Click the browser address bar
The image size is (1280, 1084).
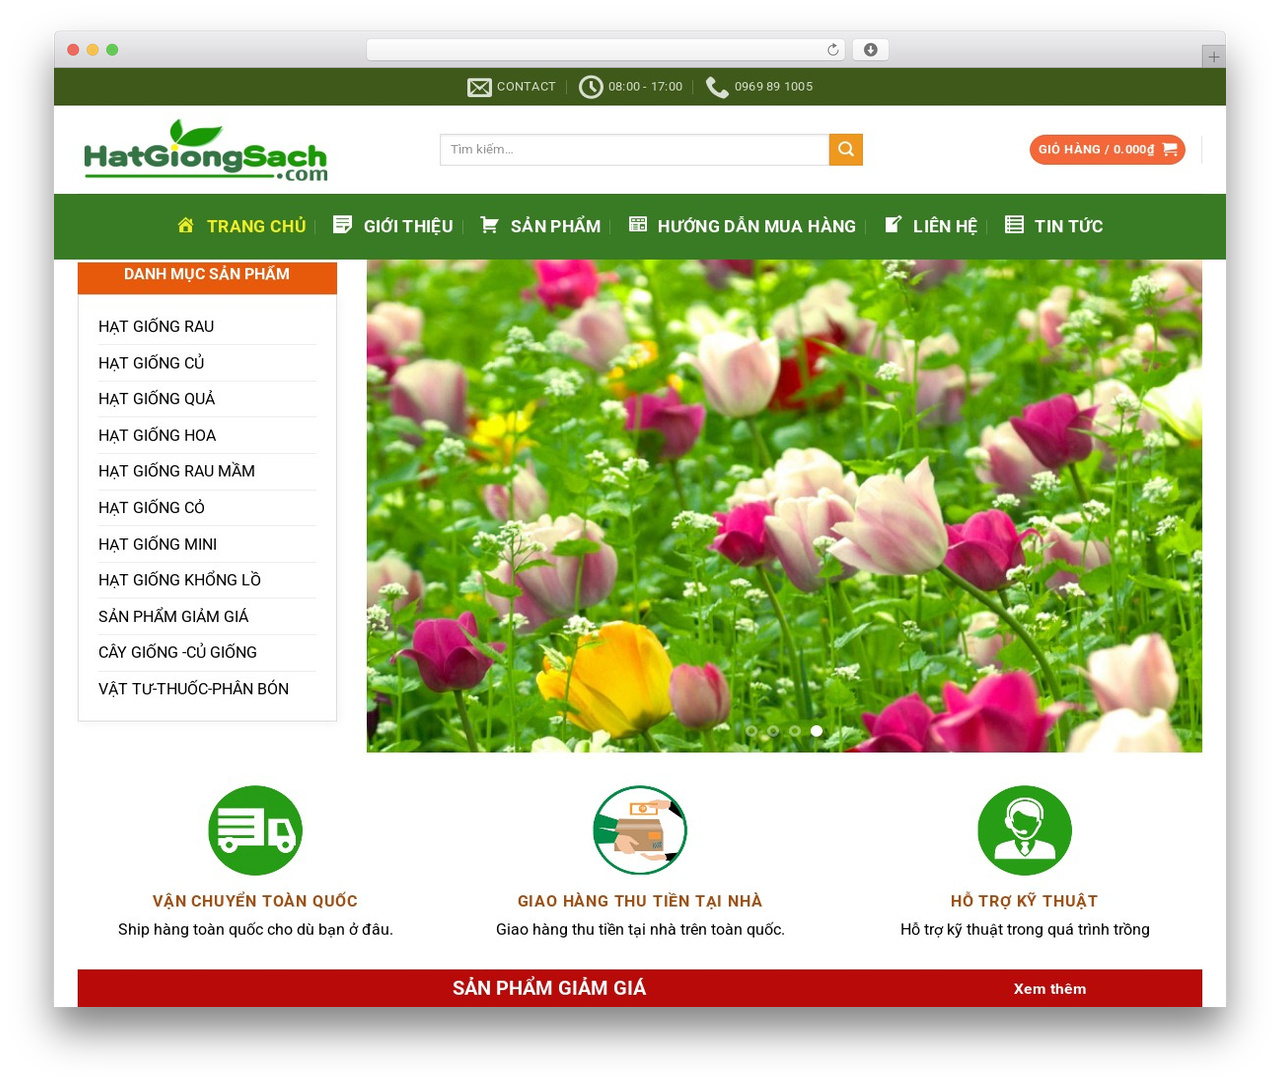(606, 50)
